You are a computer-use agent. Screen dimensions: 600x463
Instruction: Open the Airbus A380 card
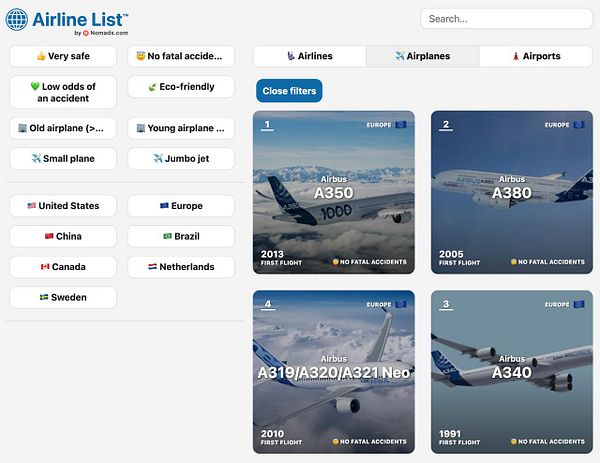[x=512, y=192]
